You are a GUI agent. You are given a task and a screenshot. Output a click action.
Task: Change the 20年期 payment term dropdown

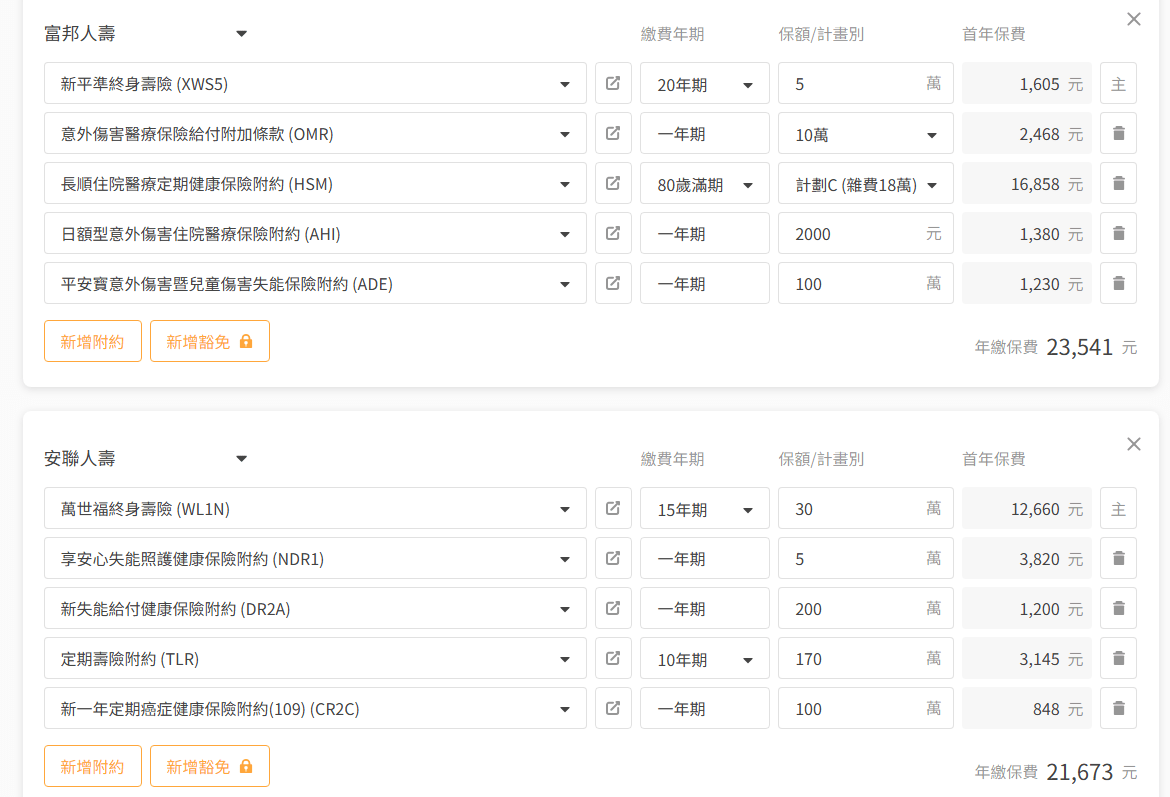point(704,84)
